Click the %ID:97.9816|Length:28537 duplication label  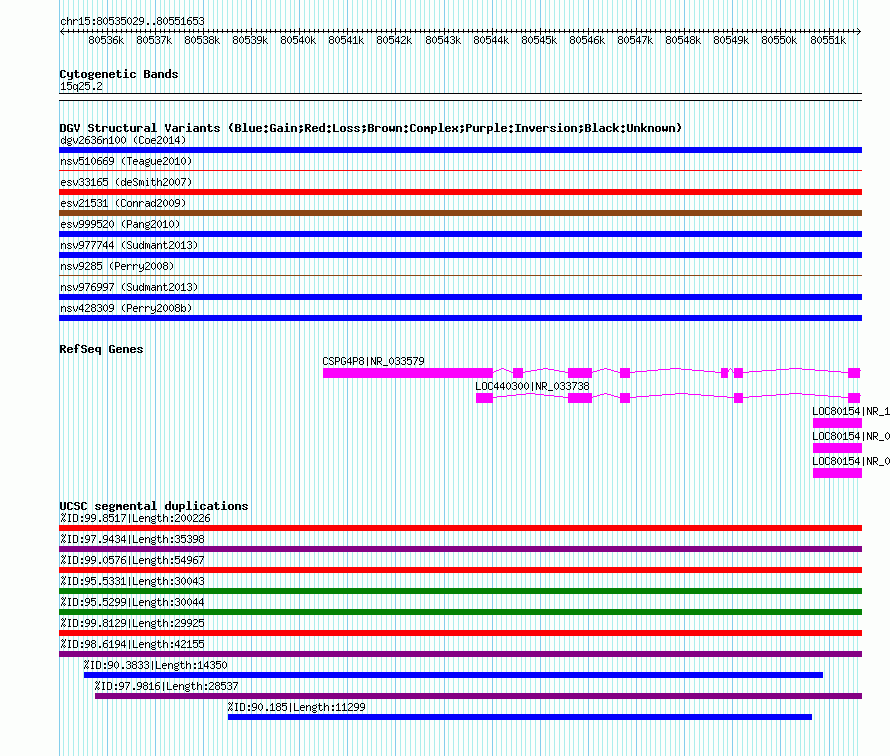point(166,686)
